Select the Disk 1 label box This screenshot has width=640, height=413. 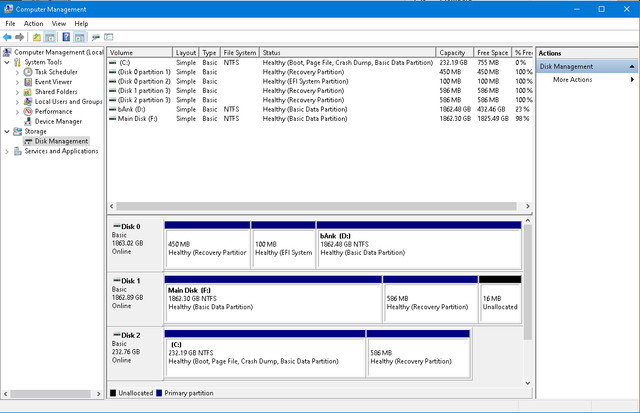pos(135,298)
